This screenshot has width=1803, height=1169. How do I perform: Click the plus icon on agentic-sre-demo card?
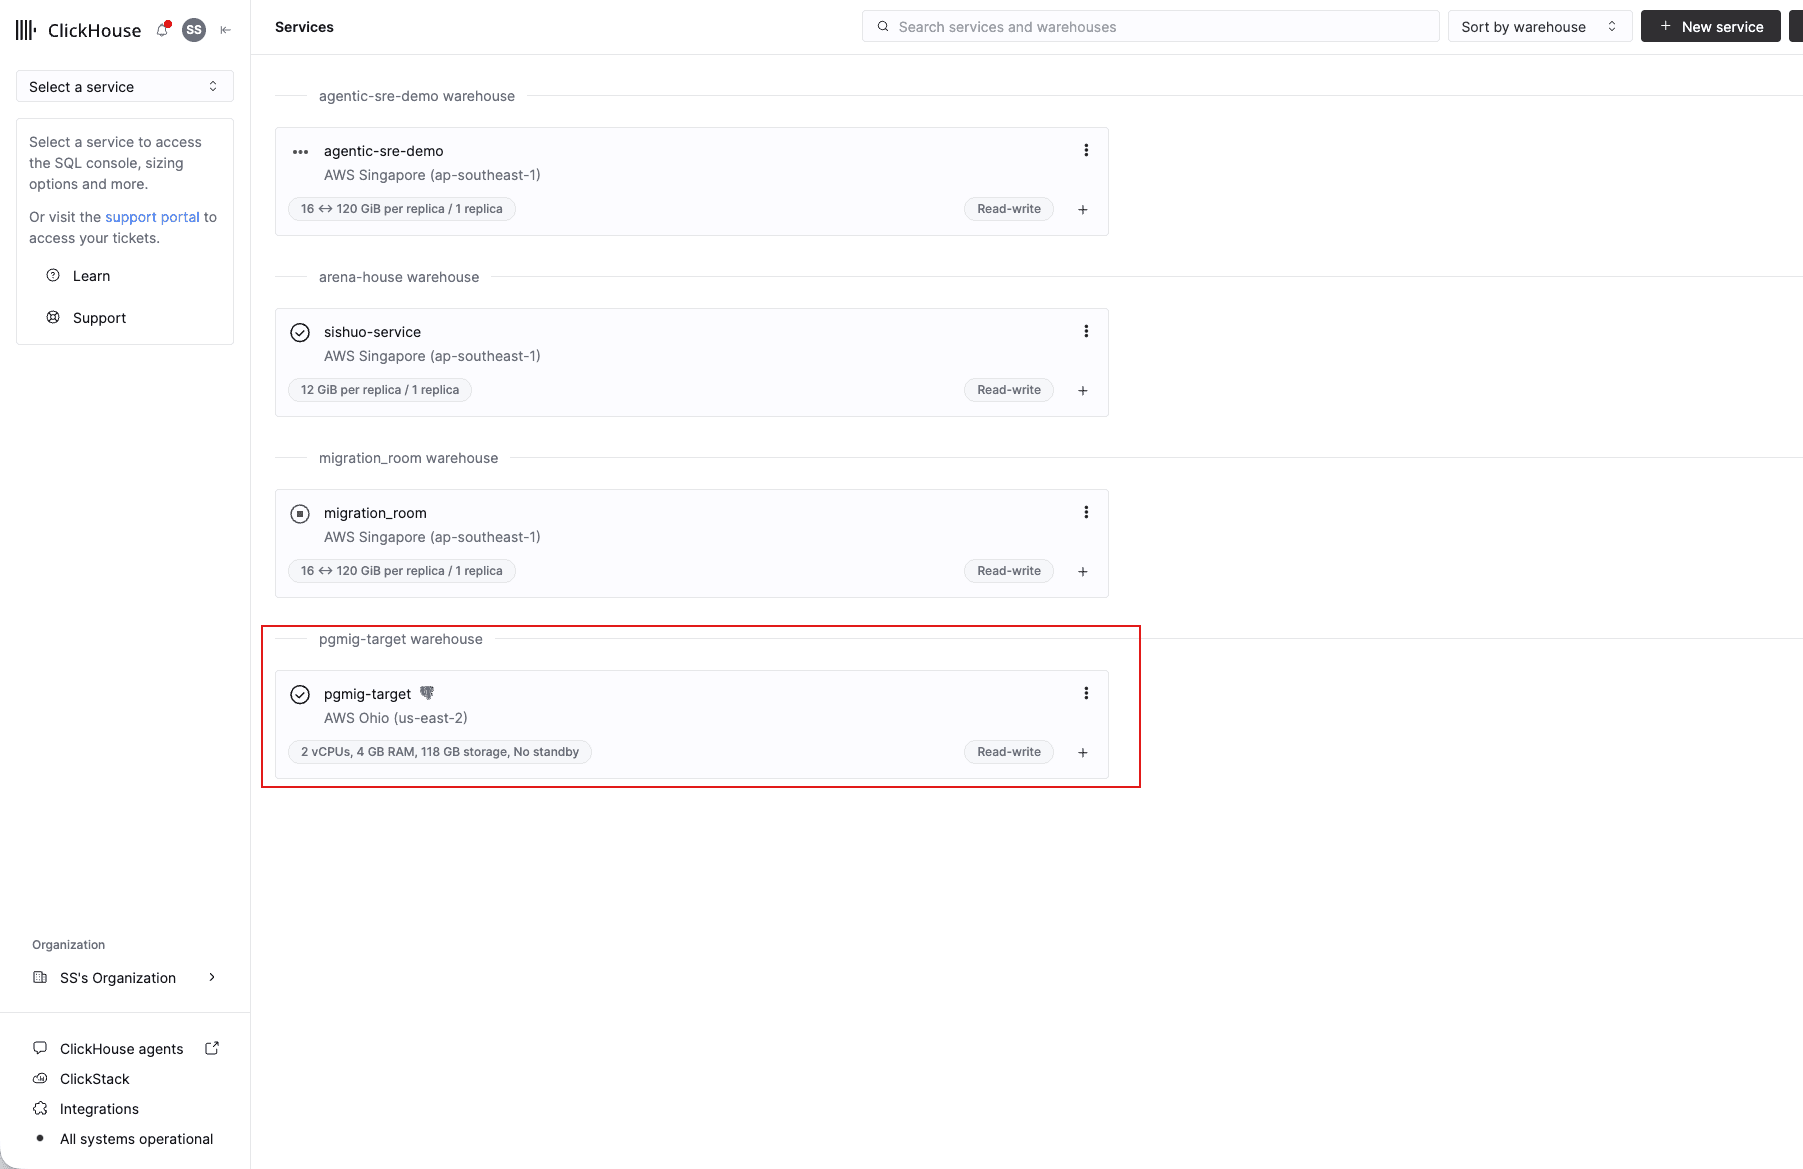pos(1082,210)
